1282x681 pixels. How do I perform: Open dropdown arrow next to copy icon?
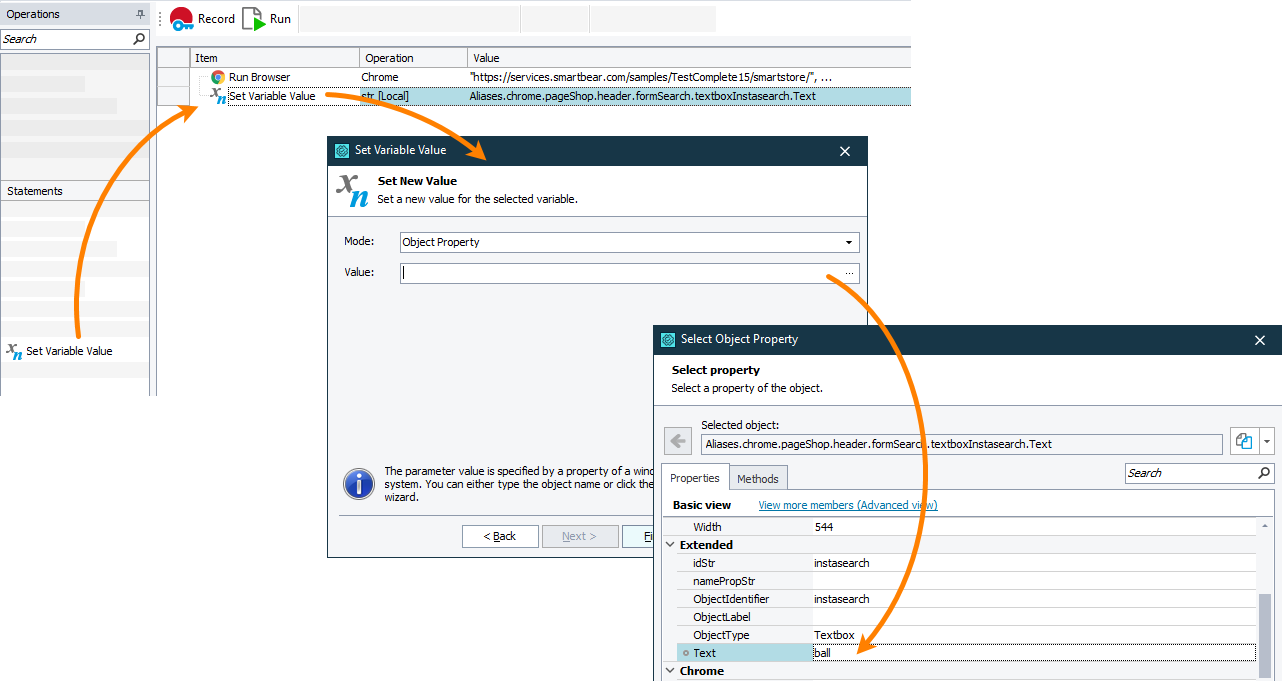pyautogui.click(x=1267, y=442)
